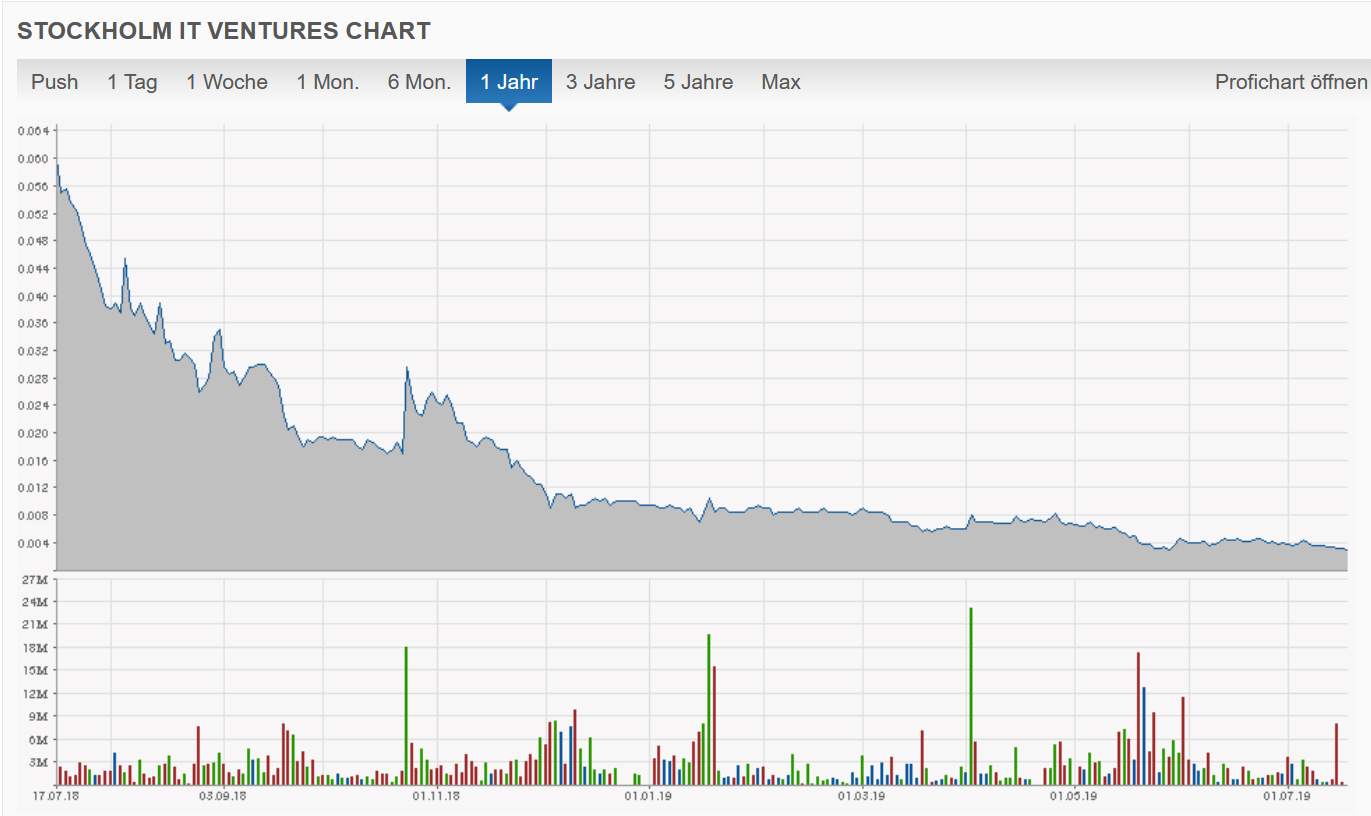Click the 01.07.19 date axis label
This screenshot has height=816, width=1371.
(x=1287, y=796)
